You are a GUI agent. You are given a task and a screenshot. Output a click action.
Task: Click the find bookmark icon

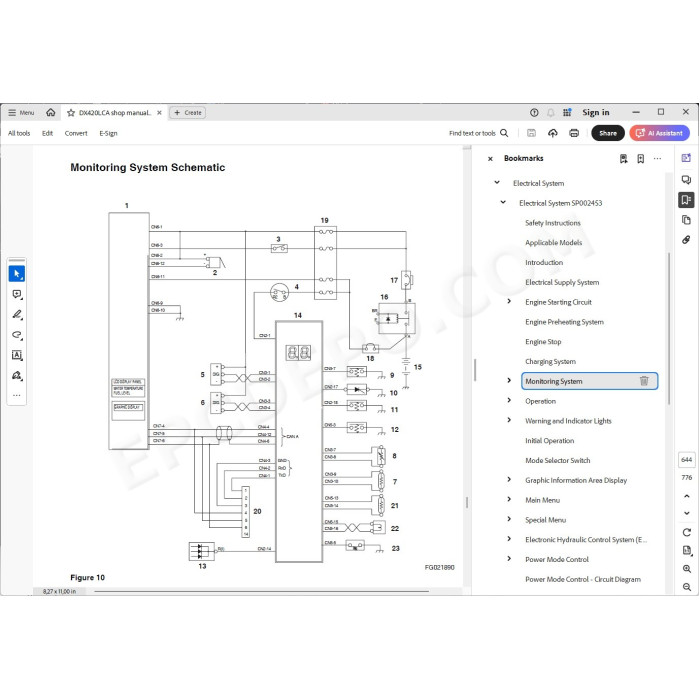pos(624,158)
